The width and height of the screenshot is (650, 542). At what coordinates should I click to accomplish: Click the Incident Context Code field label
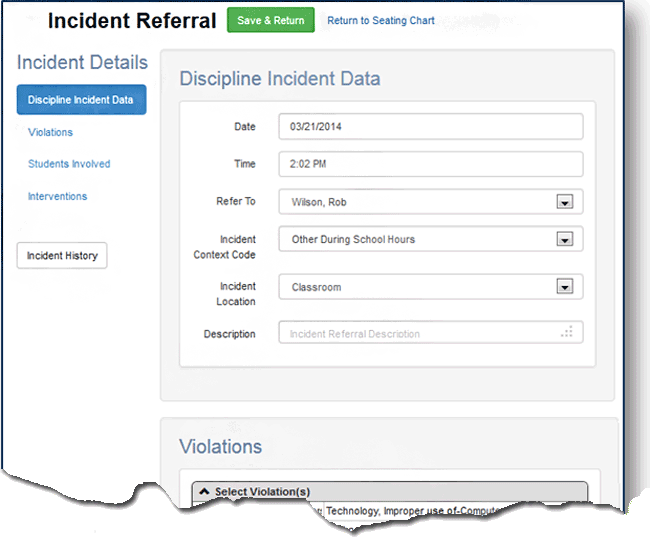224,247
